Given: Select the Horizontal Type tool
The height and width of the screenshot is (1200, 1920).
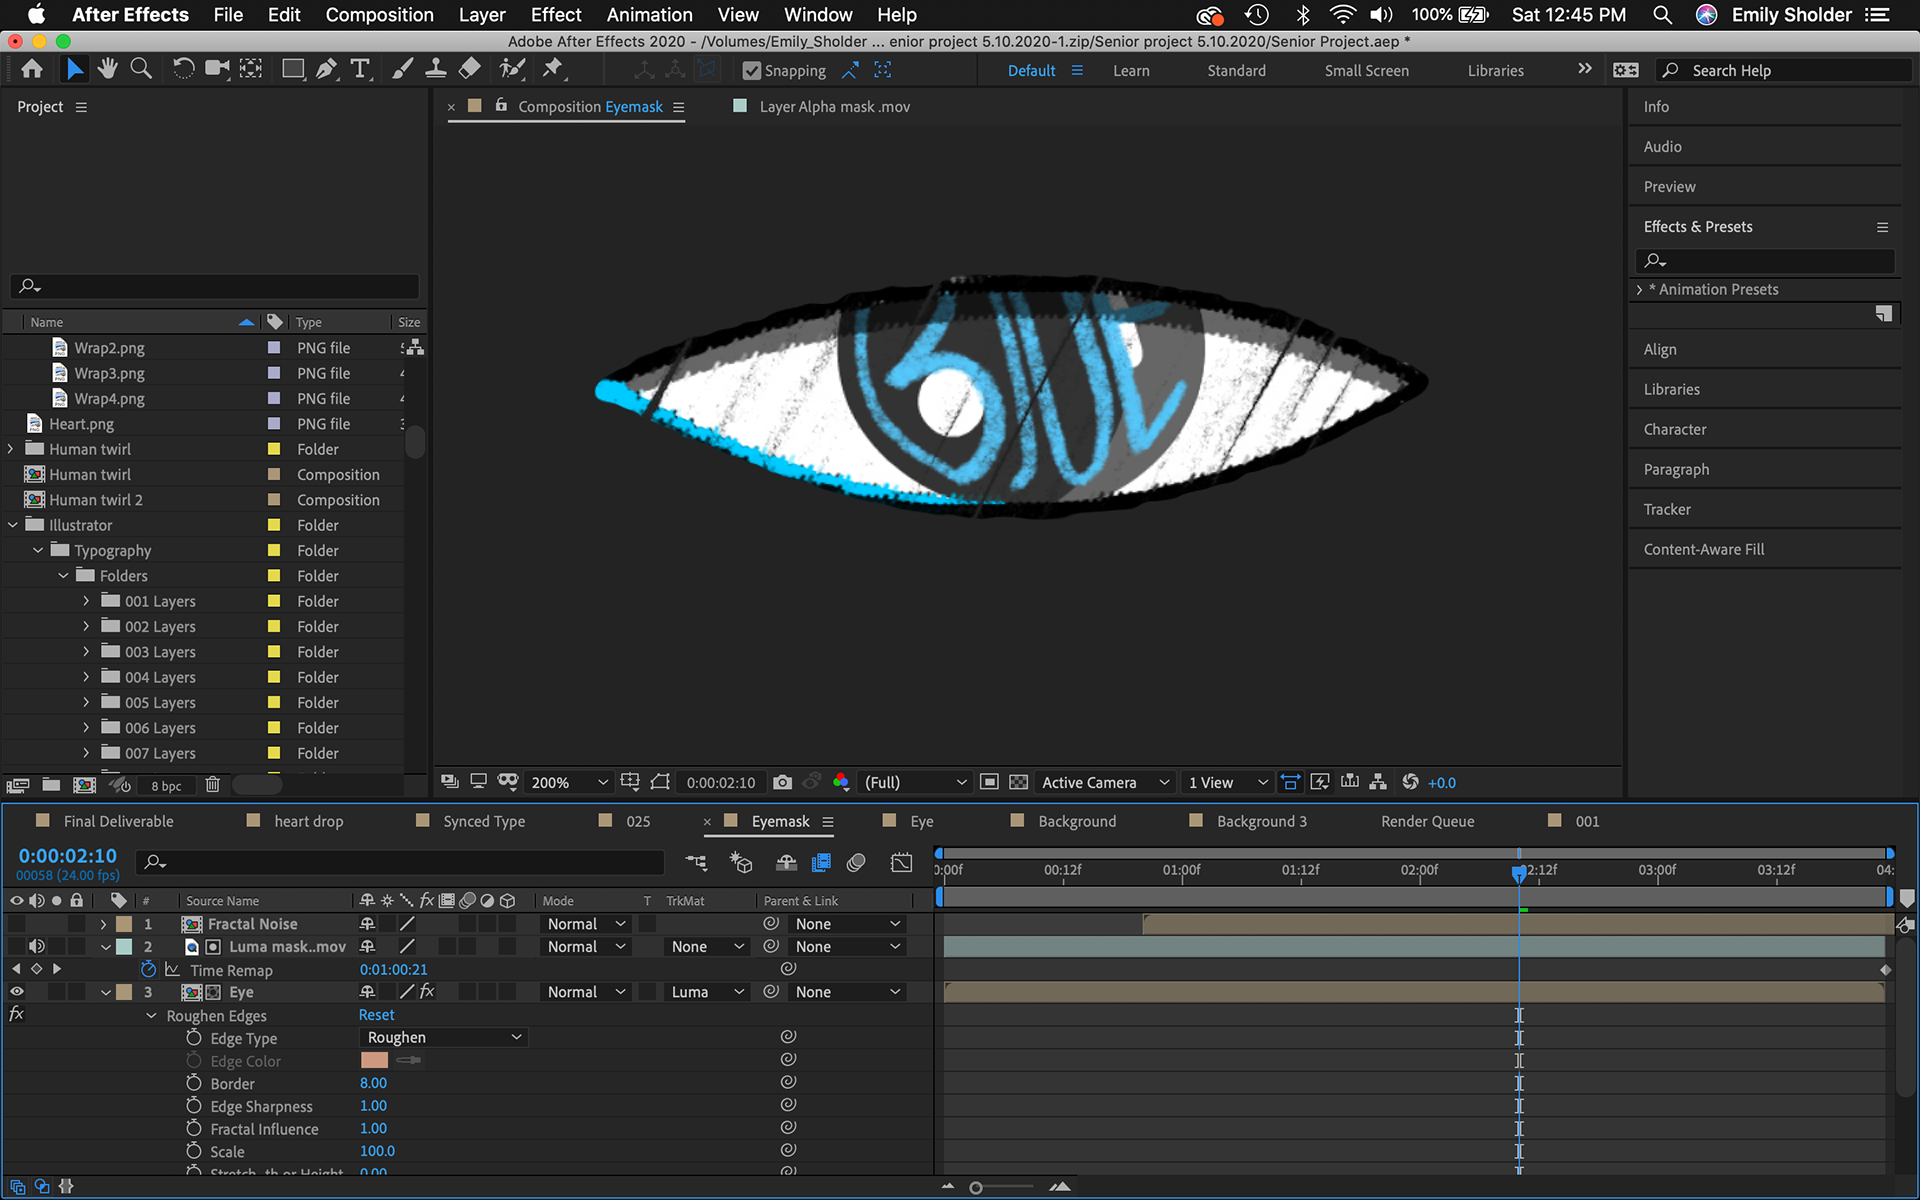Looking at the screenshot, I should (360, 69).
